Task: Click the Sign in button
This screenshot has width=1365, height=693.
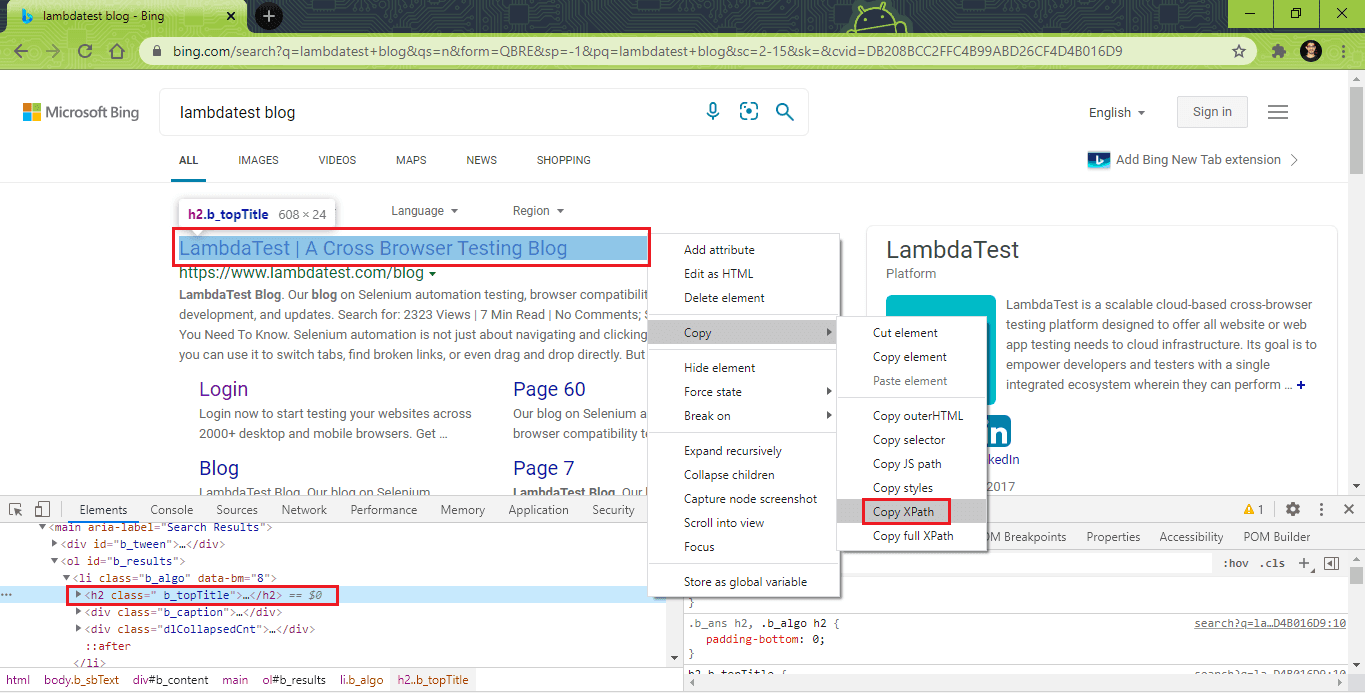Action: click(1212, 112)
